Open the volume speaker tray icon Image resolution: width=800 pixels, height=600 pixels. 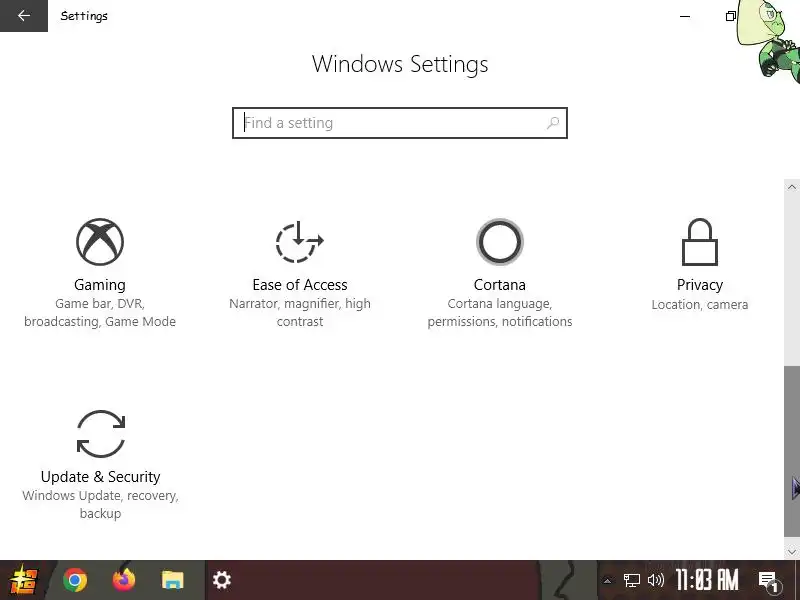tap(656, 580)
